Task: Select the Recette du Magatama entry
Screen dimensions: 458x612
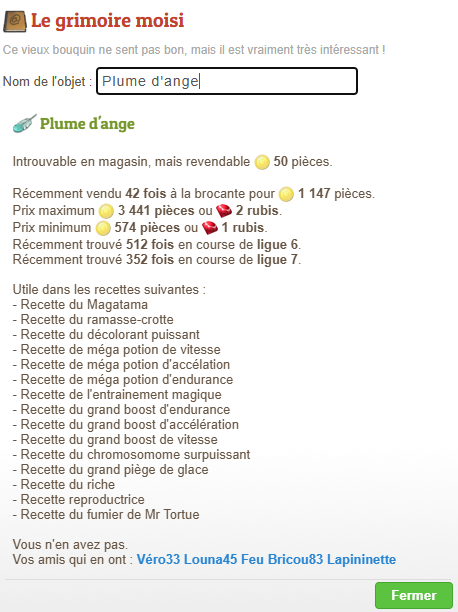Action: (80, 304)
